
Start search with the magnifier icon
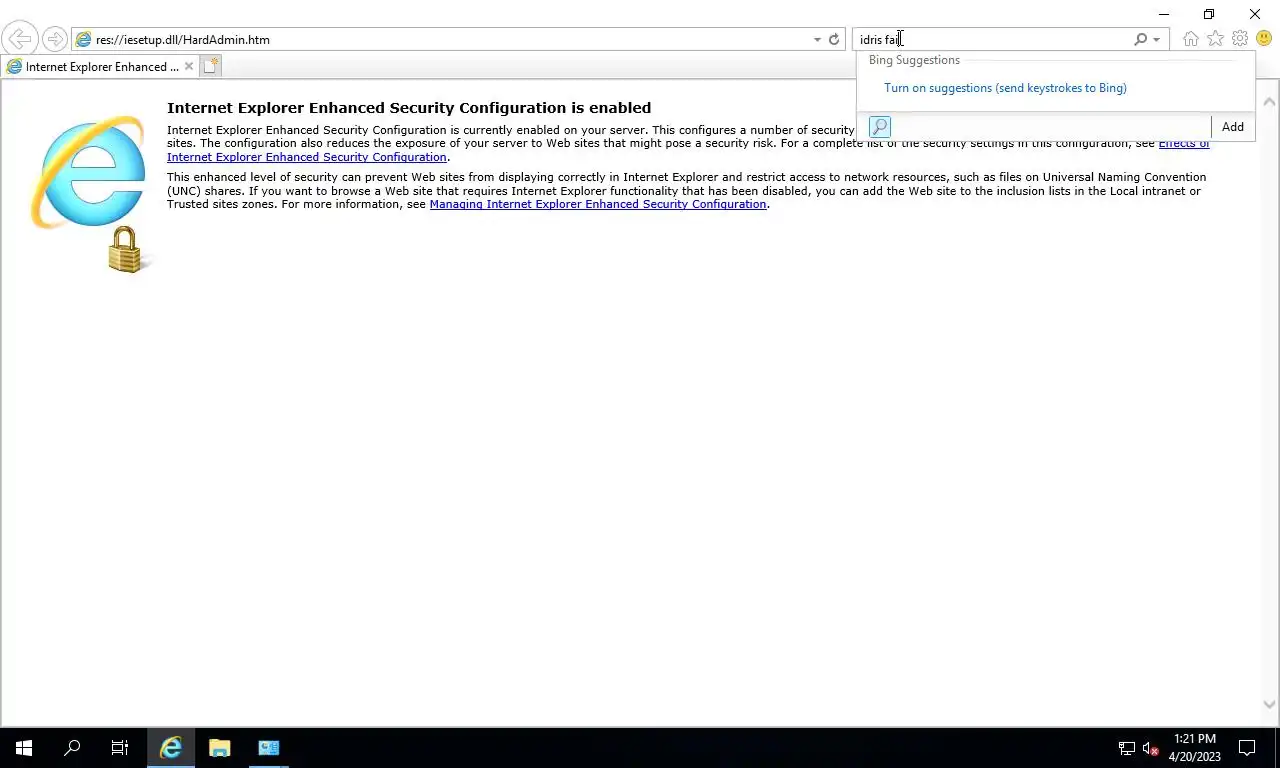1140,40
